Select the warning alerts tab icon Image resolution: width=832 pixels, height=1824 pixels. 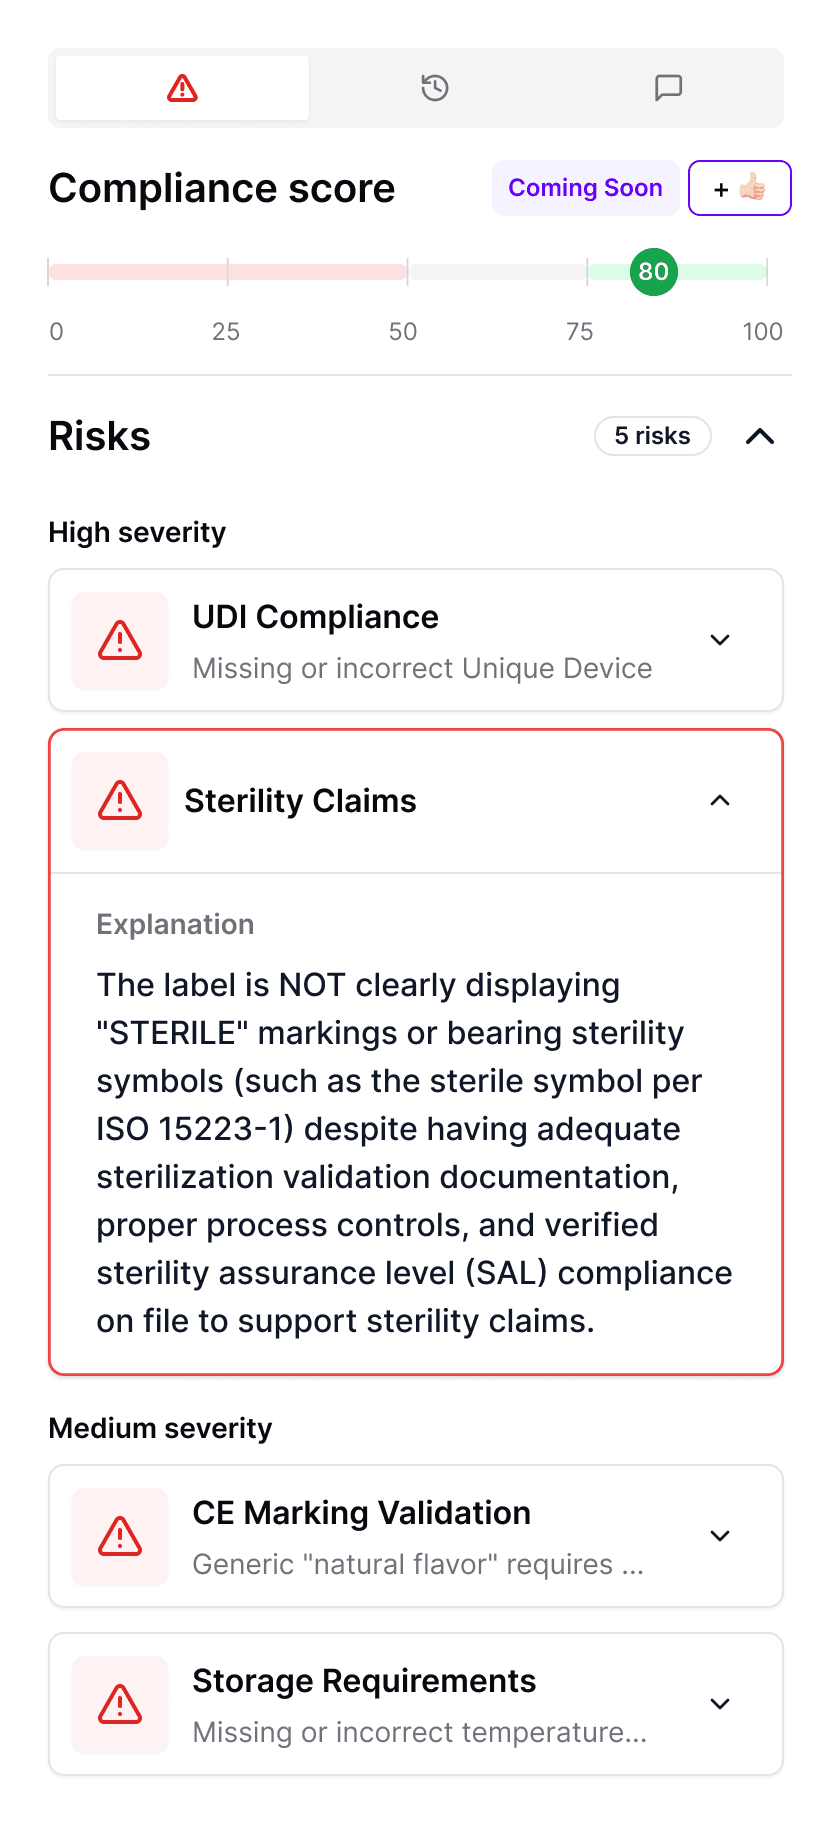coord(180,87)
